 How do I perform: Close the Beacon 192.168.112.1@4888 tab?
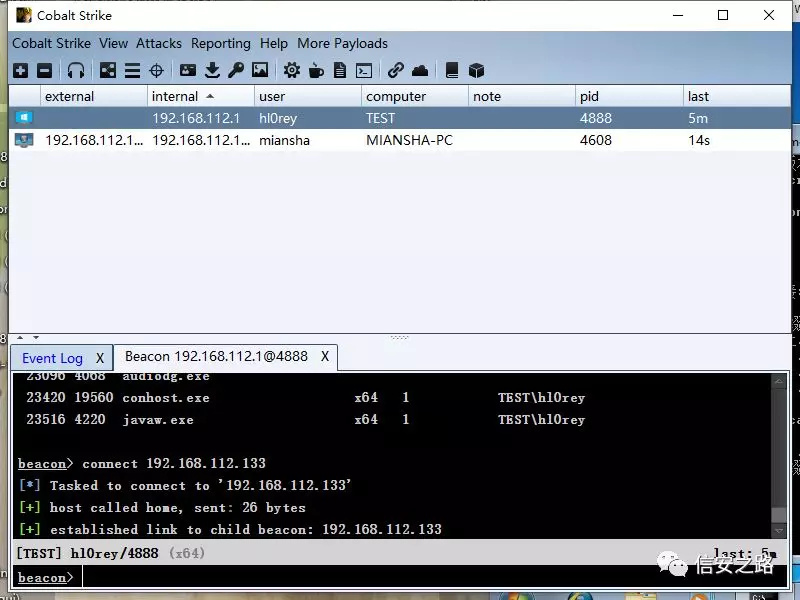[x=325, y=356]
